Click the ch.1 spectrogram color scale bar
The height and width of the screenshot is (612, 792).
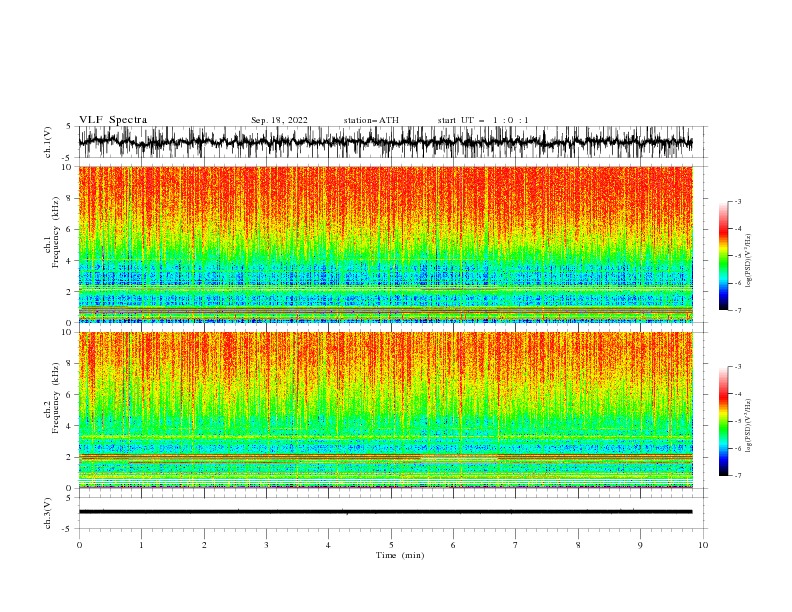click(x=723, y=256)
